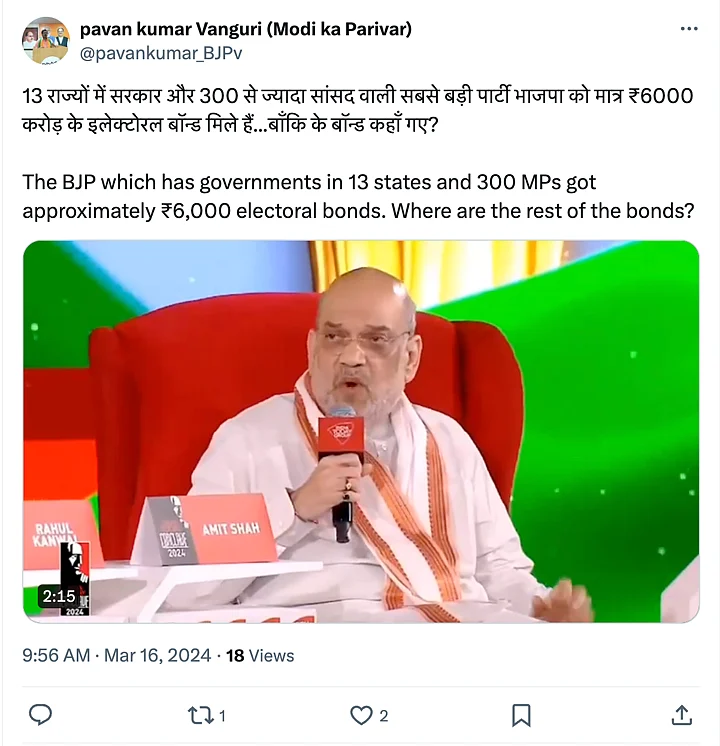Viewport: 720px width, 746px height.
Task: Bookmark this tweet
Action: tap(521, 716)
